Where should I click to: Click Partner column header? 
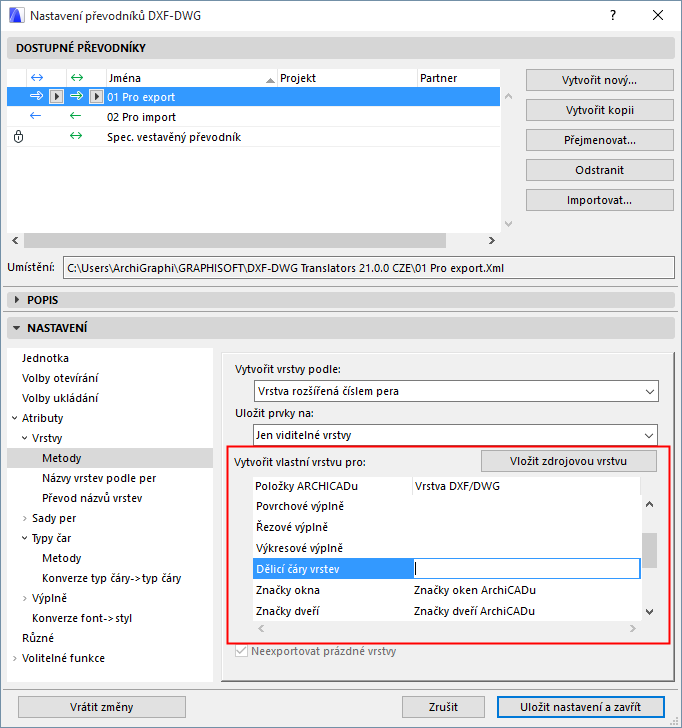pyautogui.click(x=459, y=78)
